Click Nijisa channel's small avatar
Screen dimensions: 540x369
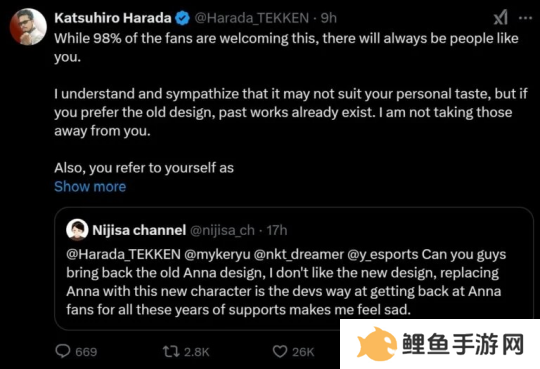(x=77, y=230)
